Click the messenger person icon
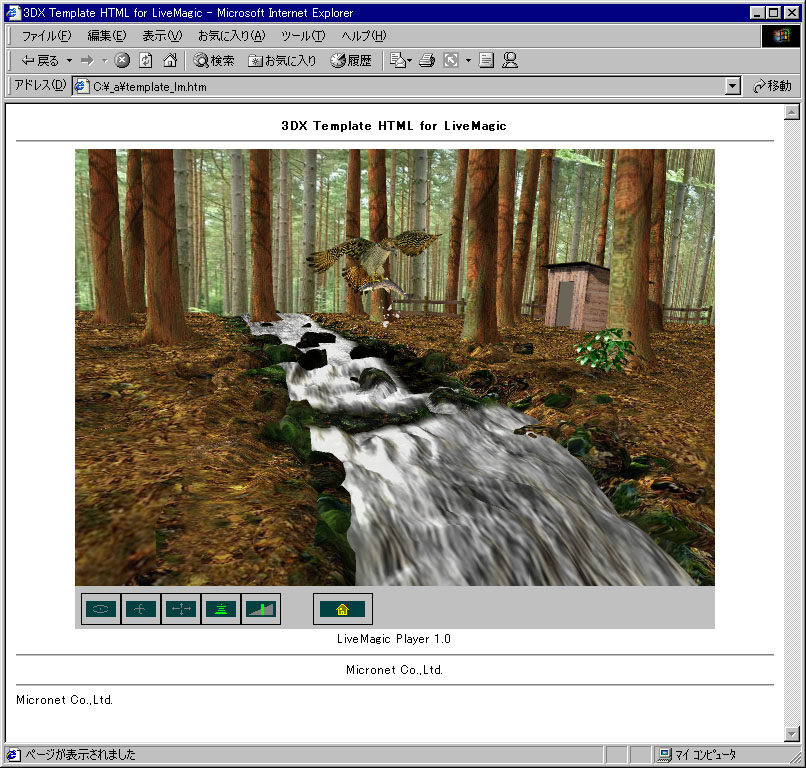 click(x=510, y=61)
